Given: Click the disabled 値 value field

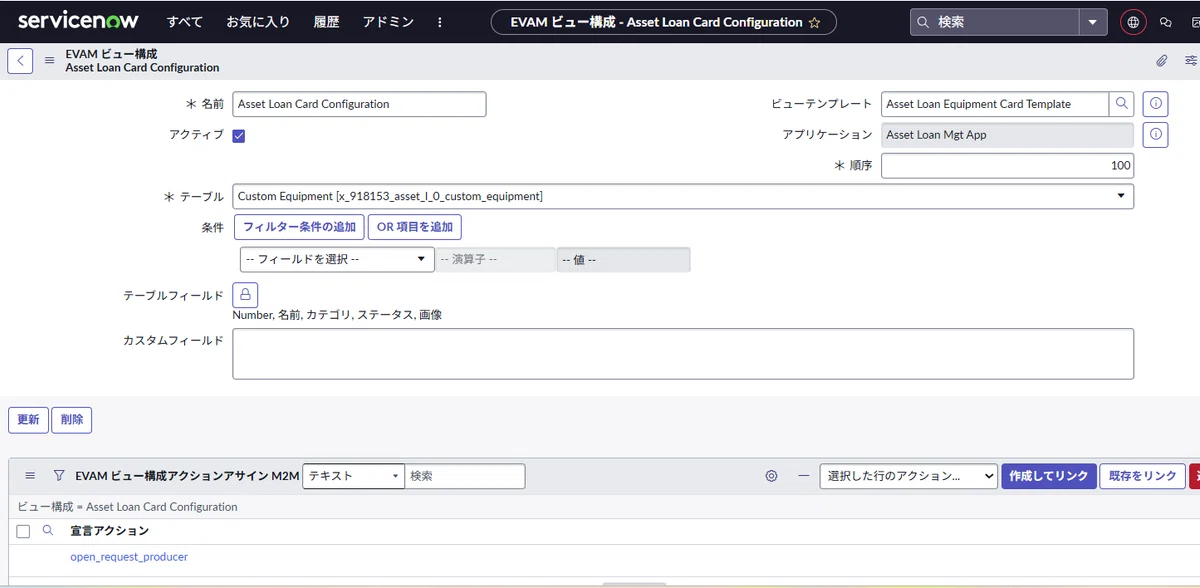Looking at the screenshot, I should pos(623,259).
